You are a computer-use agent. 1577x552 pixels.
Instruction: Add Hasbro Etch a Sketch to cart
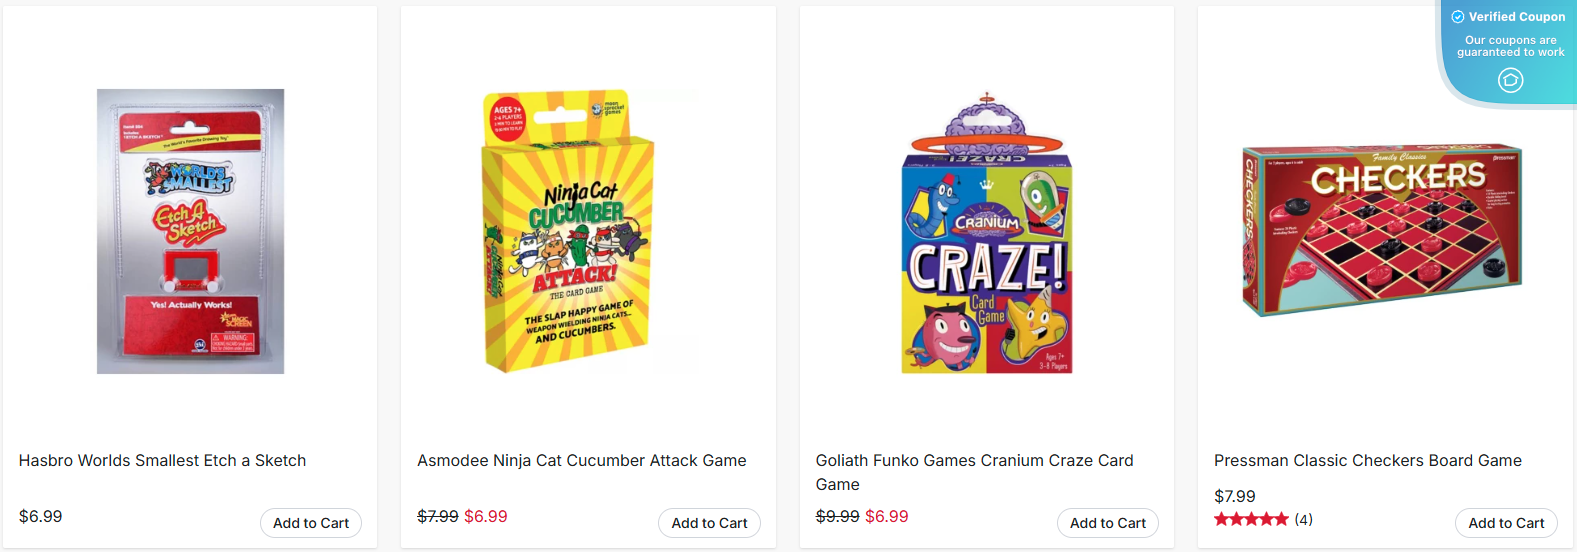click(310, 523)
